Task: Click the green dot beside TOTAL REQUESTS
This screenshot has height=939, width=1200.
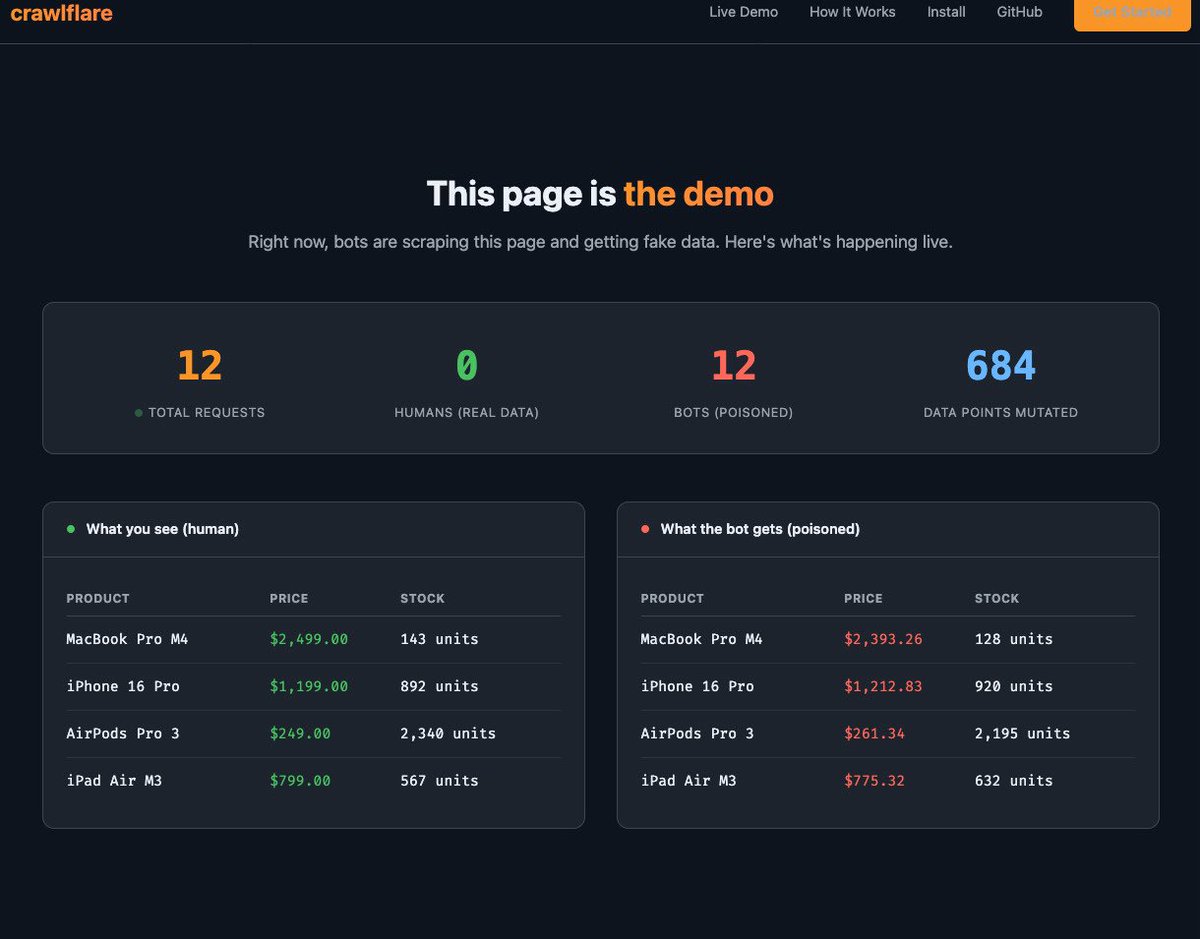Action: tap(138, 412)
